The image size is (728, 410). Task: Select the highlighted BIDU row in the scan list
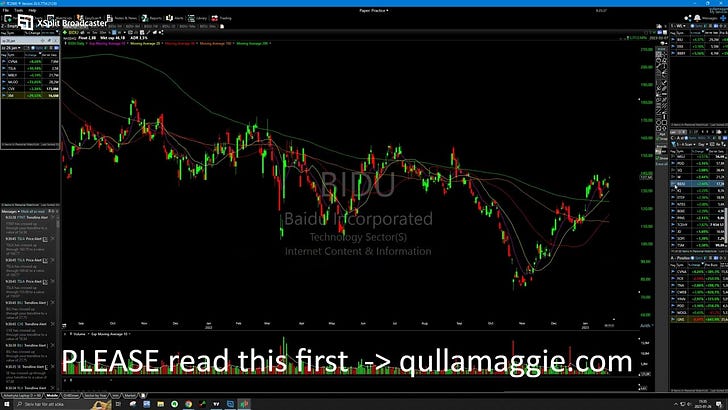[699, 184]
